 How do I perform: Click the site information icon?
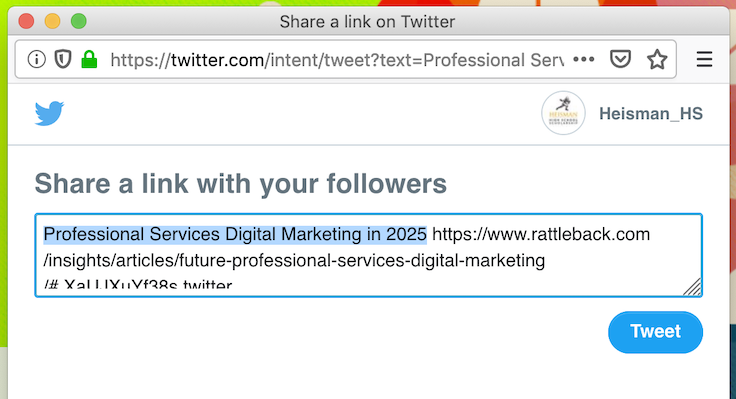pyautogui.click(x=37, y=60)
